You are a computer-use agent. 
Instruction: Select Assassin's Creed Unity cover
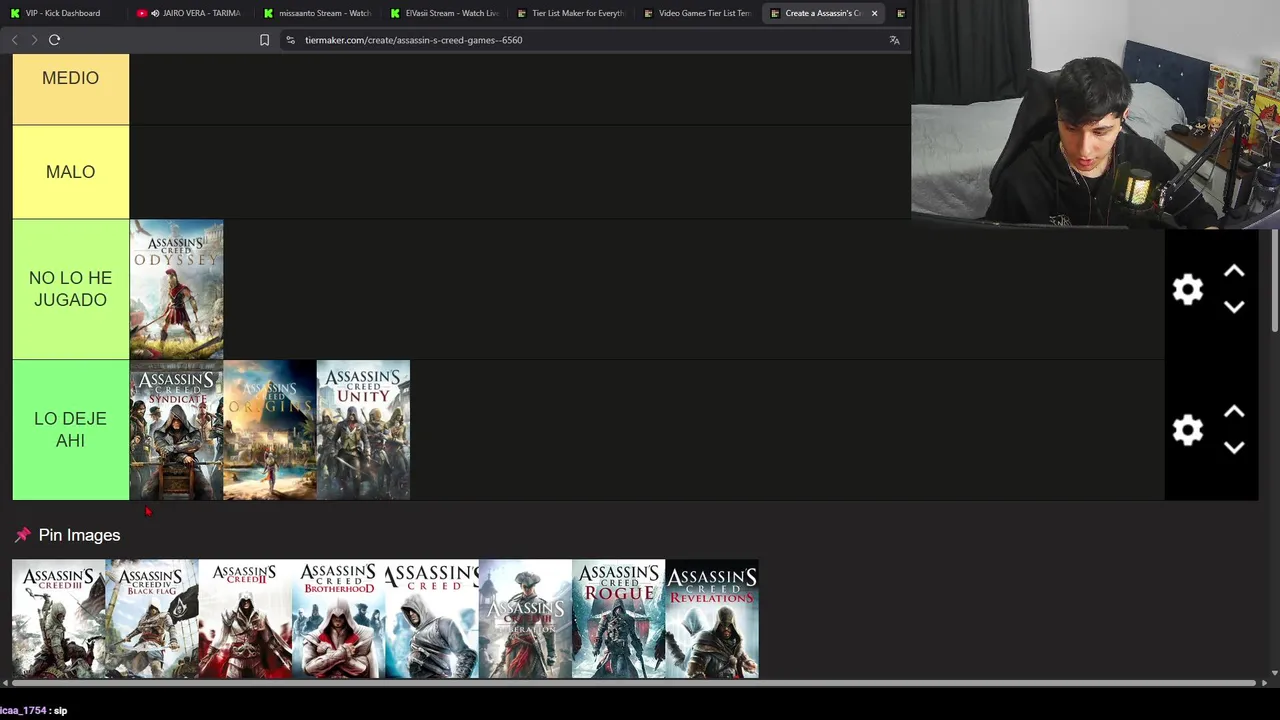(x=363, y=430)
